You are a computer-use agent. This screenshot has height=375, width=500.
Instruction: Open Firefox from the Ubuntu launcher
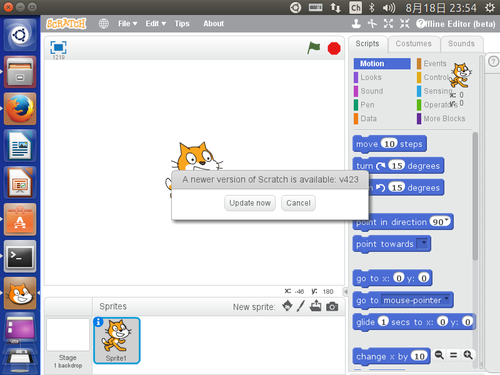[x=20, y=109]
